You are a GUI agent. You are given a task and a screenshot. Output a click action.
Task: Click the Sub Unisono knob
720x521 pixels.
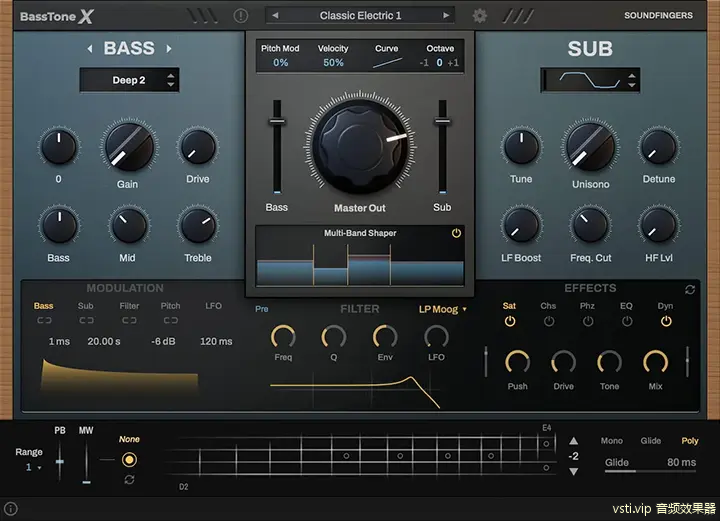point(590,146)
